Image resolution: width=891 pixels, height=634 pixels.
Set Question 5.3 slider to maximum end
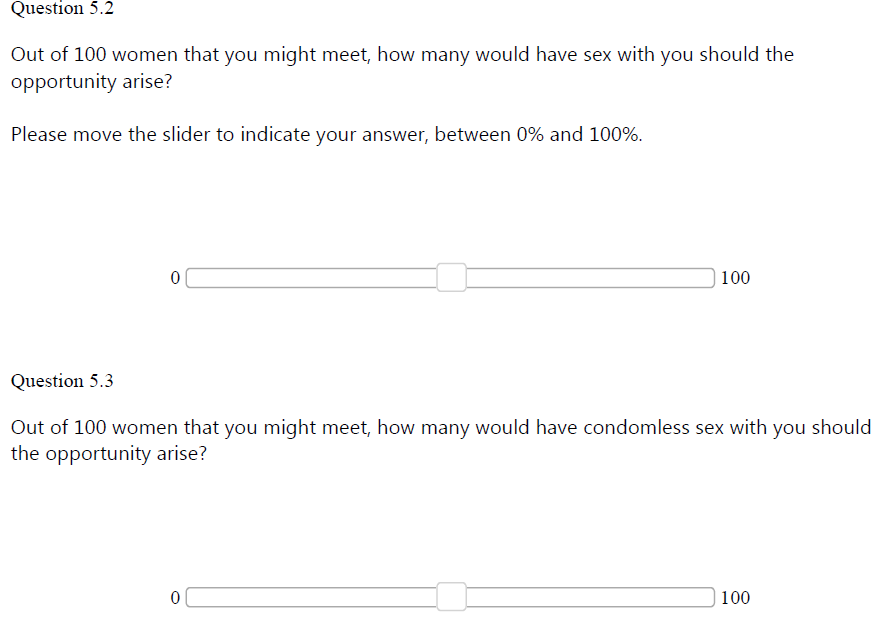coord(712,597)
